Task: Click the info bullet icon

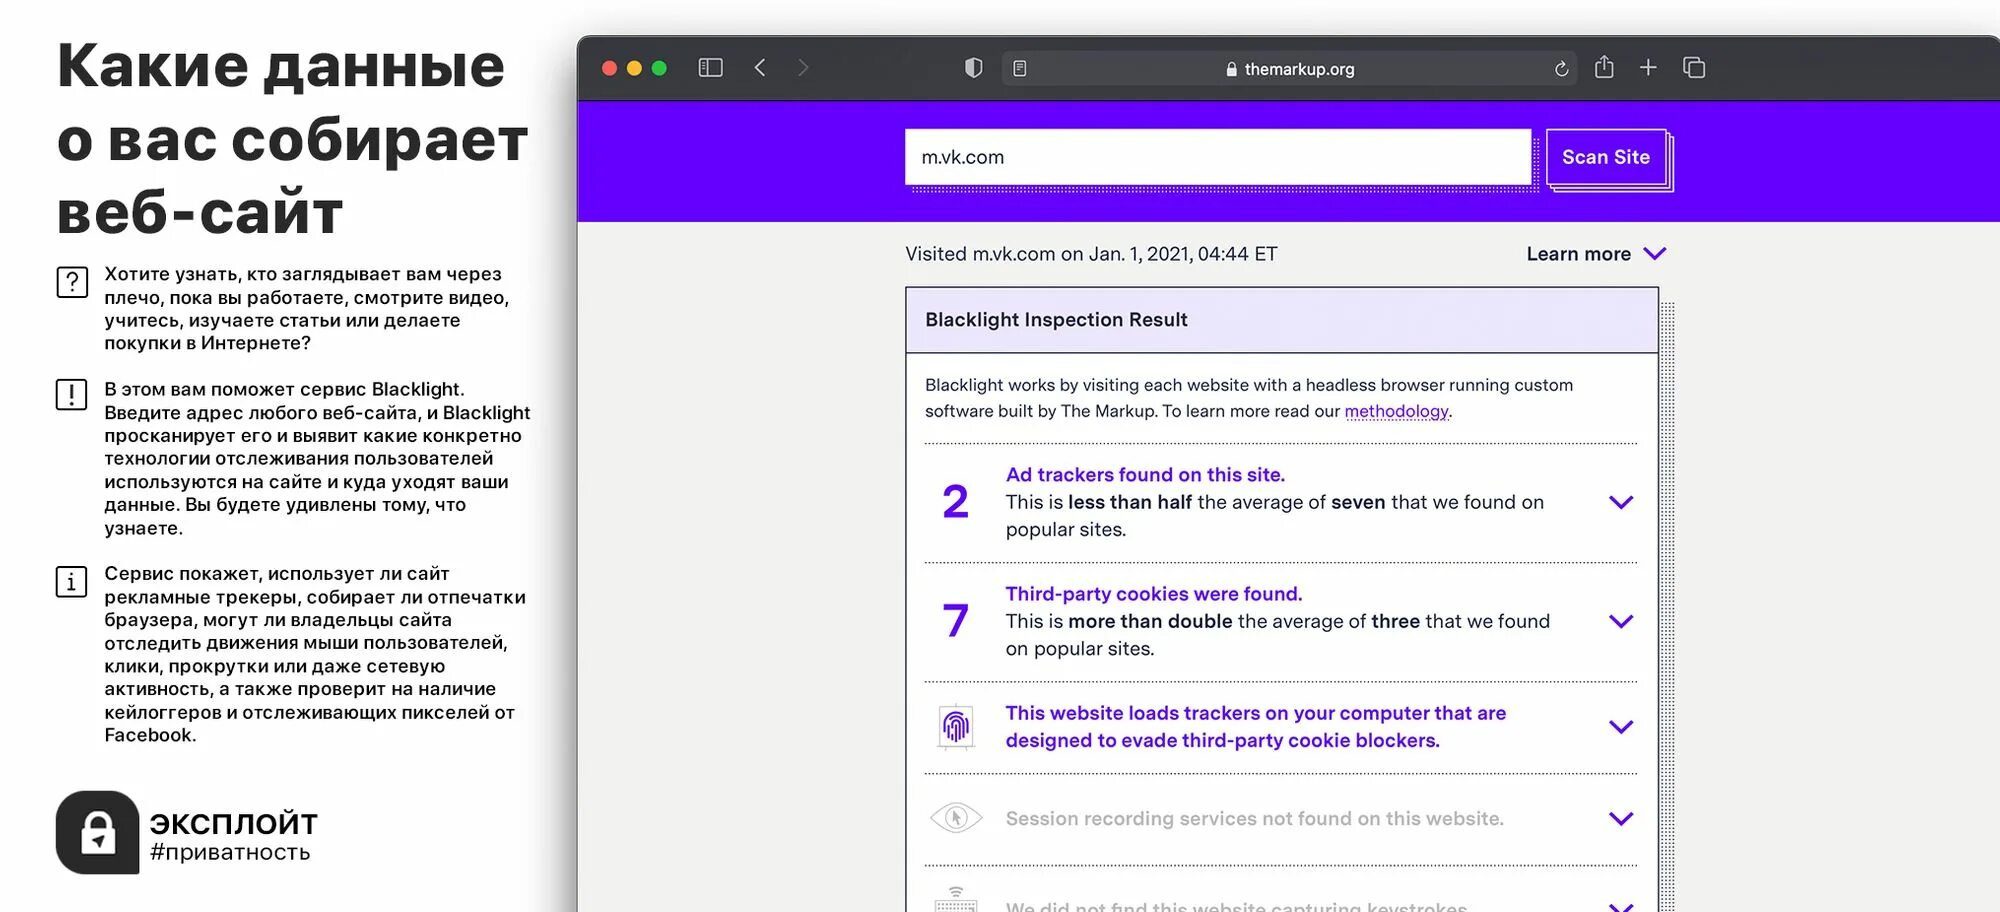Action: click(x=72, y=581)
